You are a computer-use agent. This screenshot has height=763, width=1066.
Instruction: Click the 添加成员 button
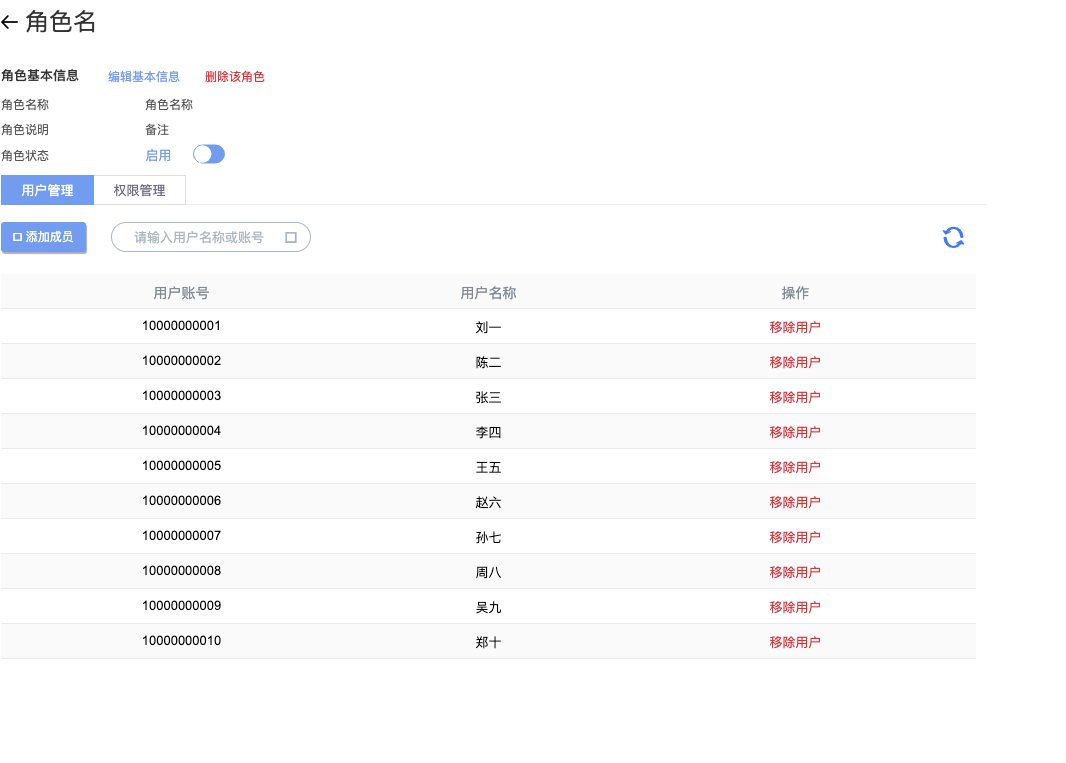point(44,237)
